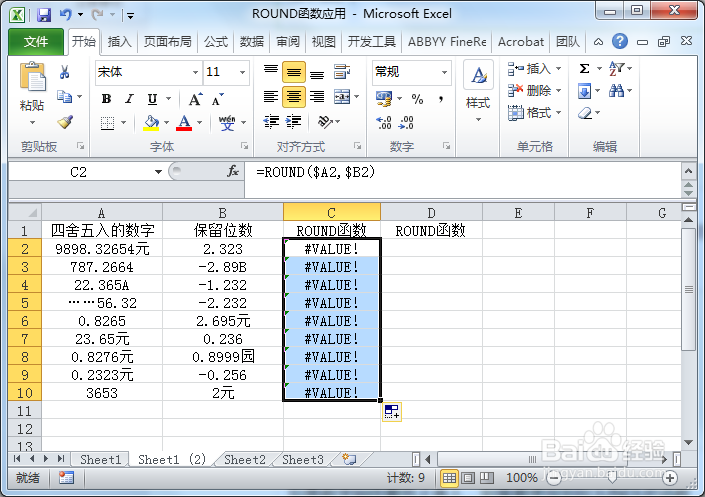Switch to the 数据 ribbon tab
The image size is (705, 497).
pos(252,42)
